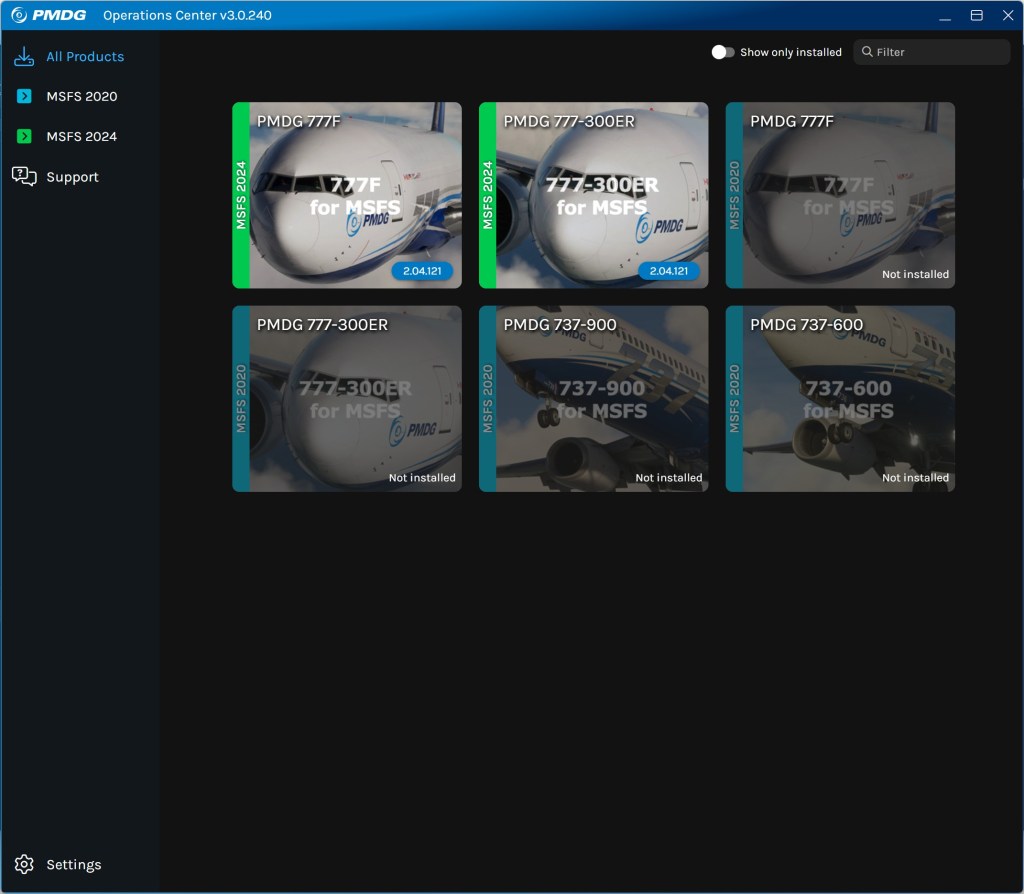The height and width of the screenshot is (894, 1024).
Task: Click the MSFS 2020 blue arrow icon
Action: 24,97
